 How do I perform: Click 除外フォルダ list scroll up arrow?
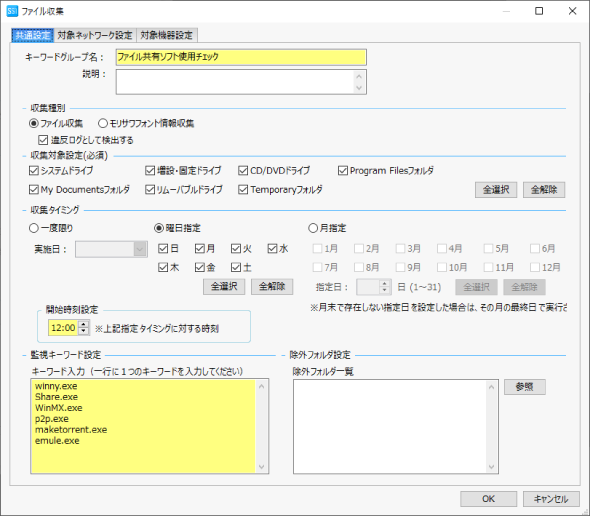[x=491, y=387]
